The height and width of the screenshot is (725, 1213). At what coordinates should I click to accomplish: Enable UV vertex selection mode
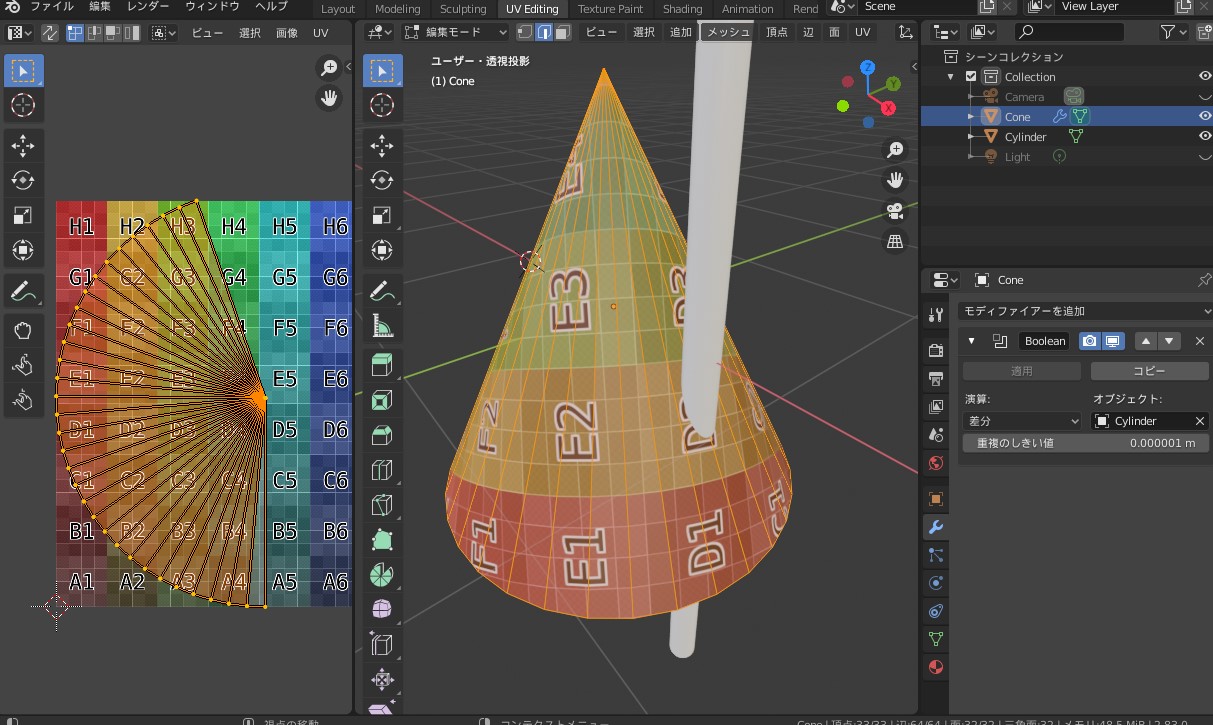pos(76,32)
